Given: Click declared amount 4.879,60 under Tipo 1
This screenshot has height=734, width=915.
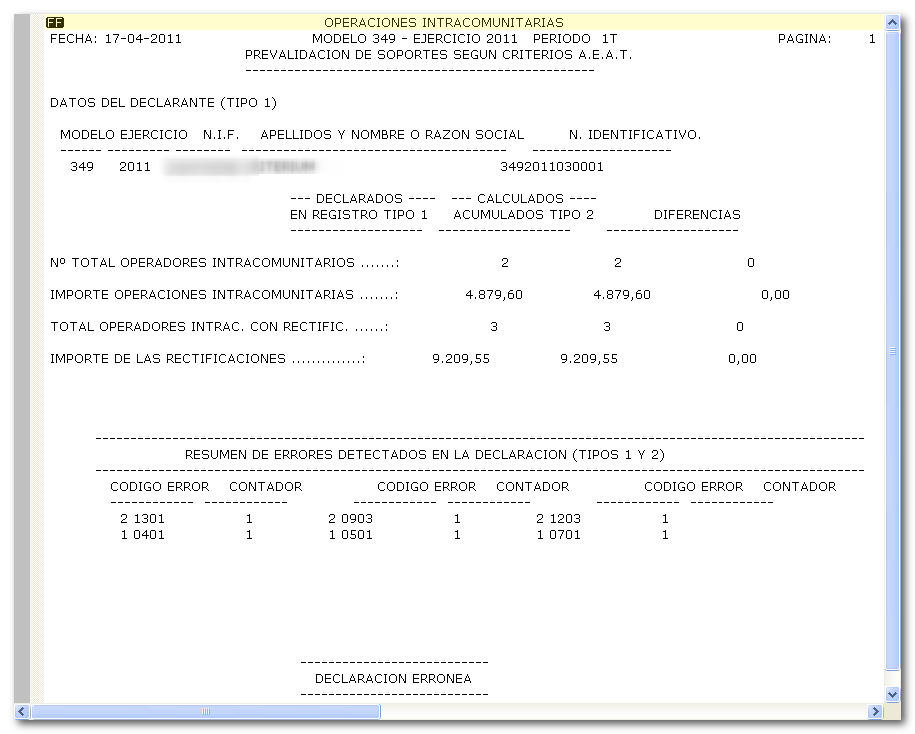Looking at the screenshot, I should pos(494,295).
